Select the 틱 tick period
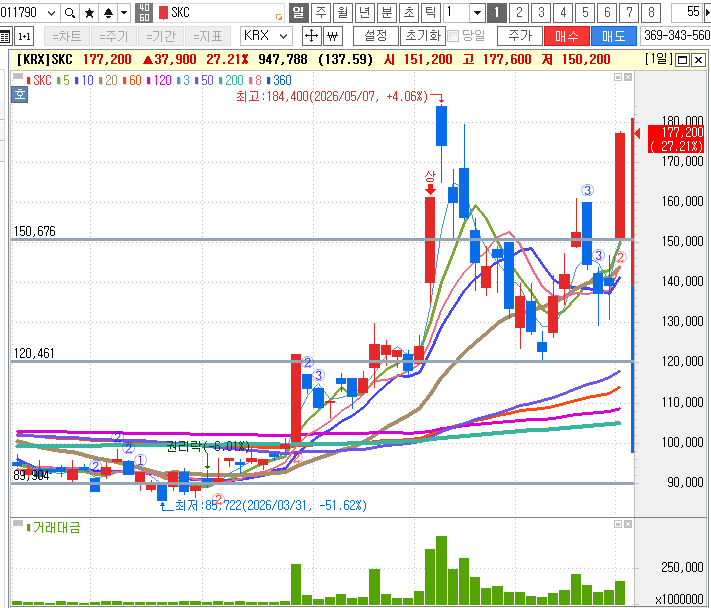 pyautogui.click(x=430, y=13)
